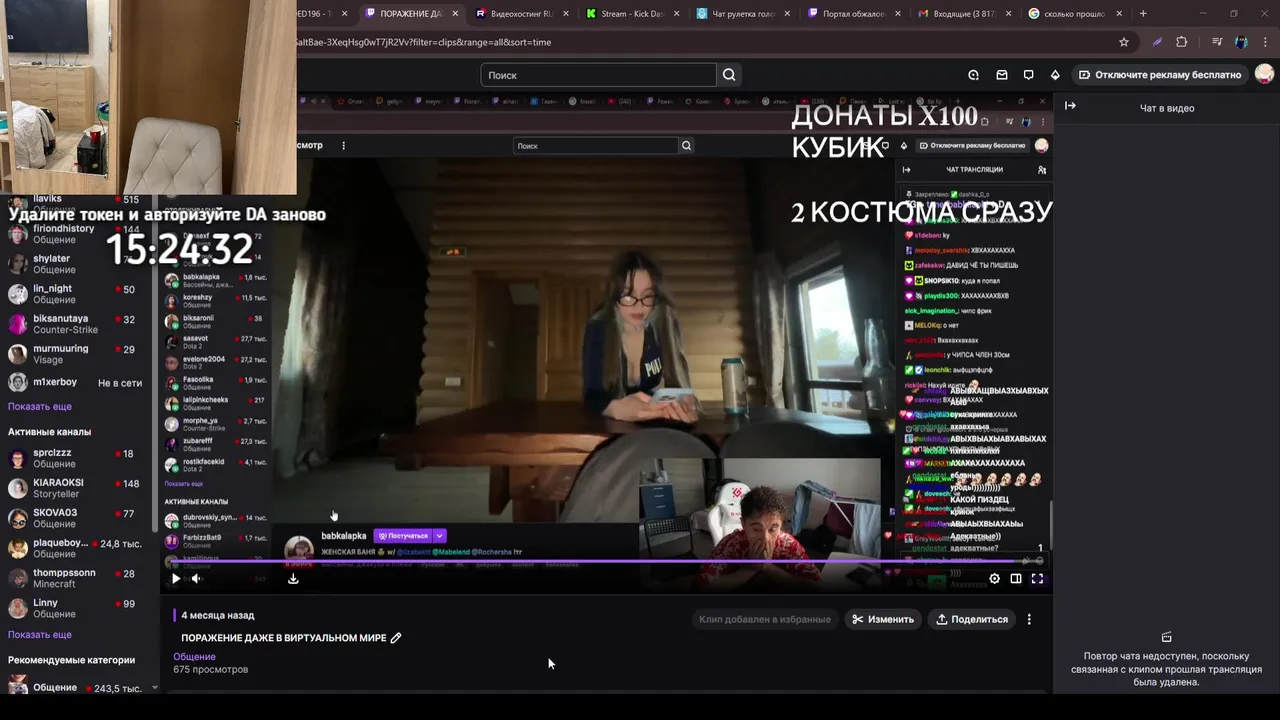Toggle theatre mode in the player
1280x720 pixels.
tap(1016, 578)
